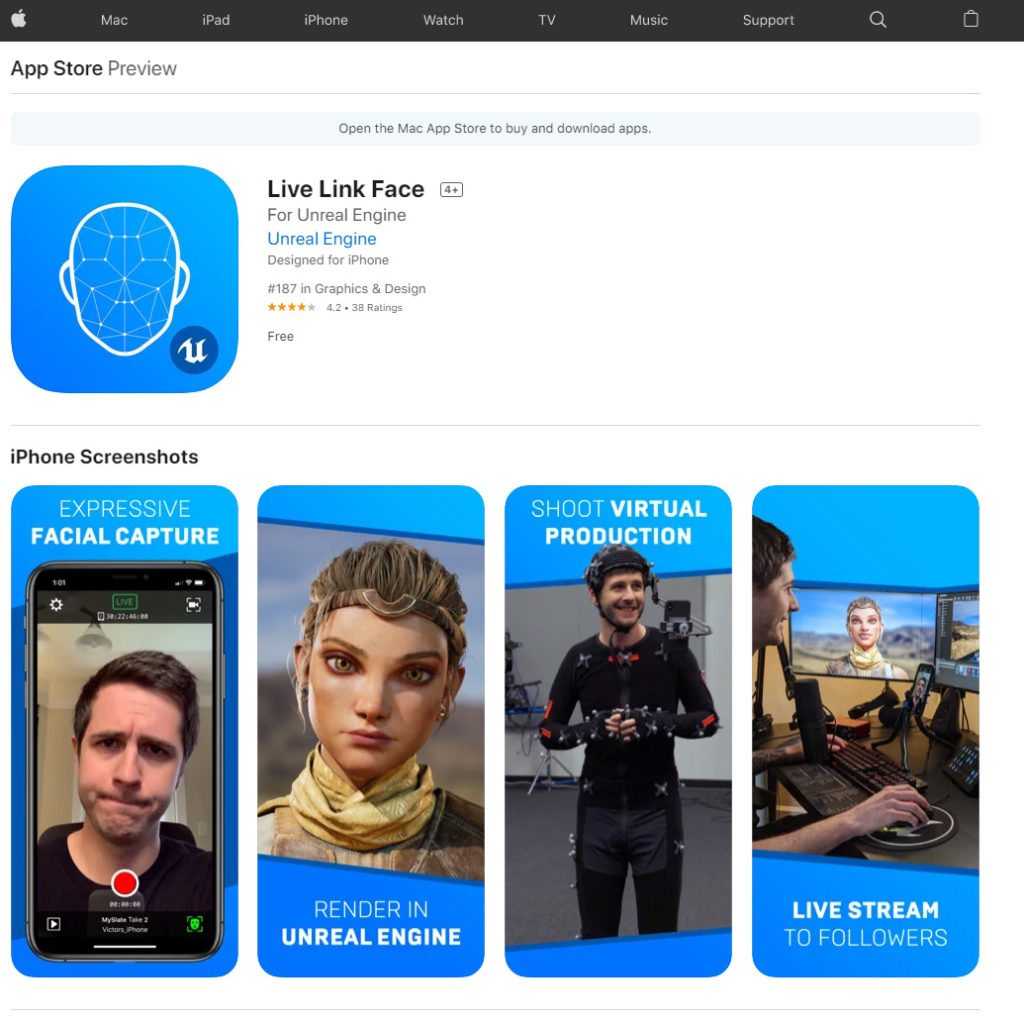The height and width of the screenshot is (1024, 1024).
Task: Open the Watch section
Action: coord(442,20)
